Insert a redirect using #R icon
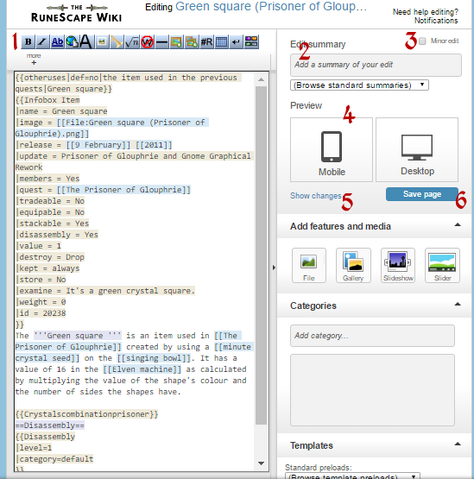This screenshot has width=474, height=479. click(206, 42)
